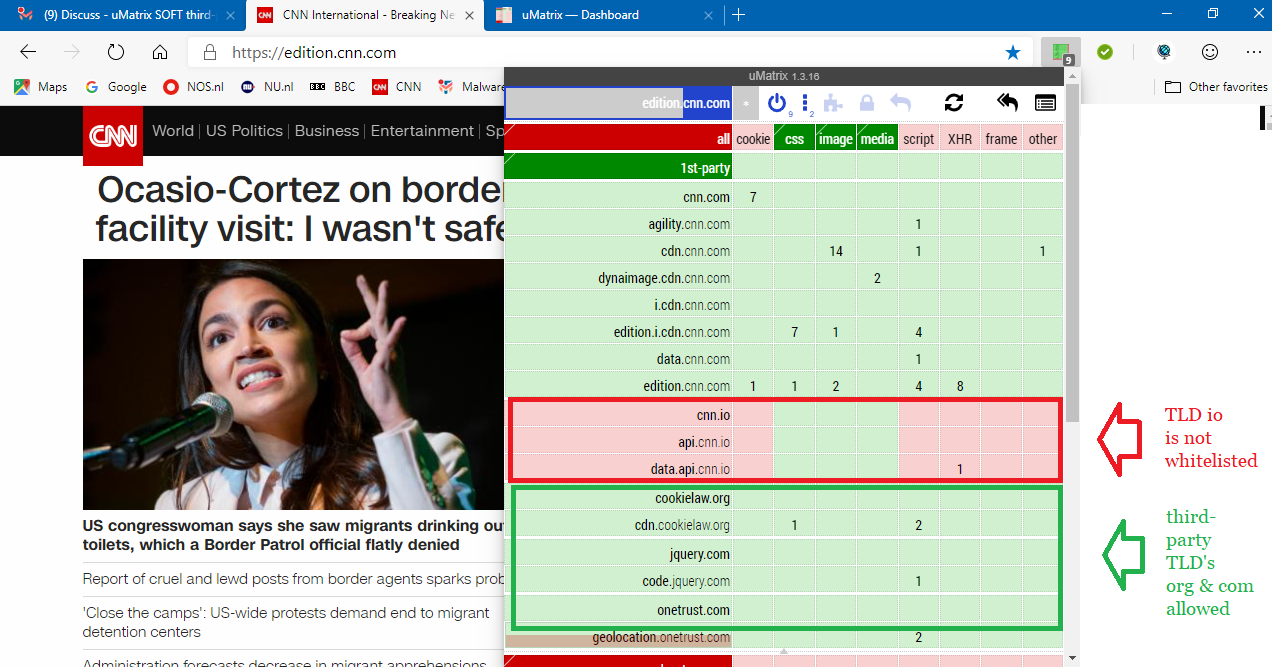Click the uMatrix power toggle icon
The height and width of the screenshot is (667, 1272).
point(777,102)
